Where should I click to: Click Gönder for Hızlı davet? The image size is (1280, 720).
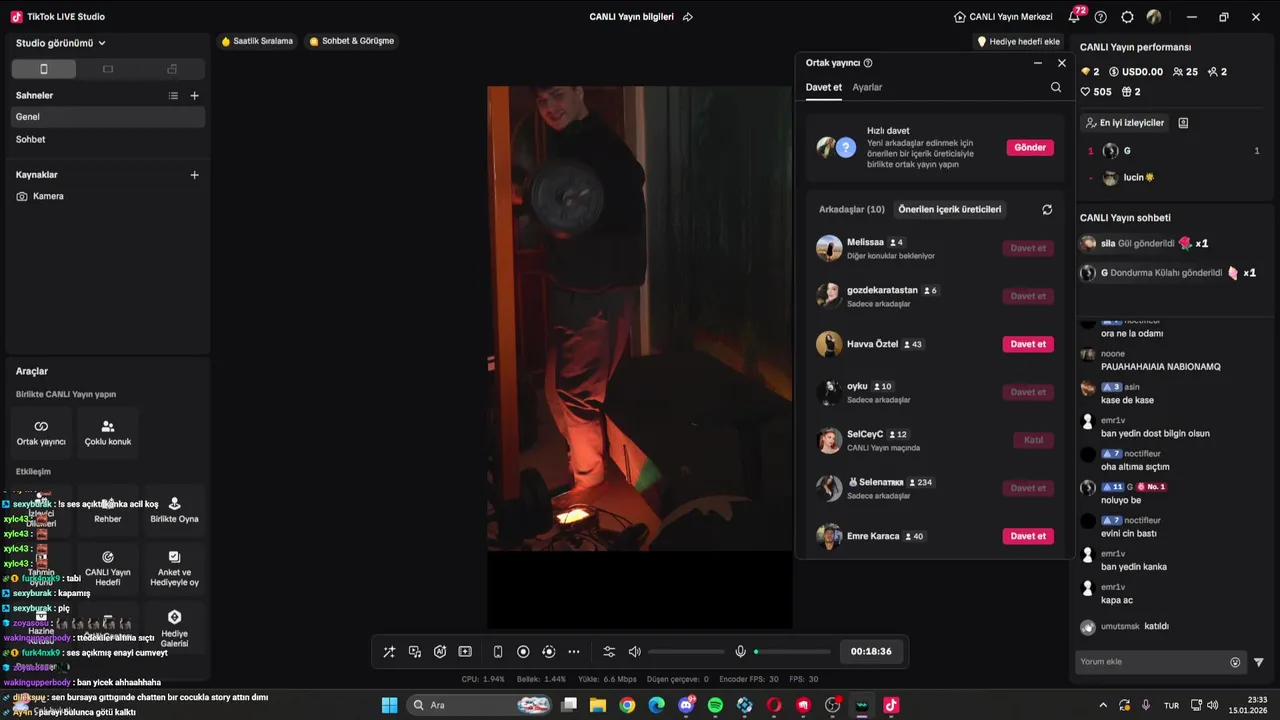coord(1030,148)
